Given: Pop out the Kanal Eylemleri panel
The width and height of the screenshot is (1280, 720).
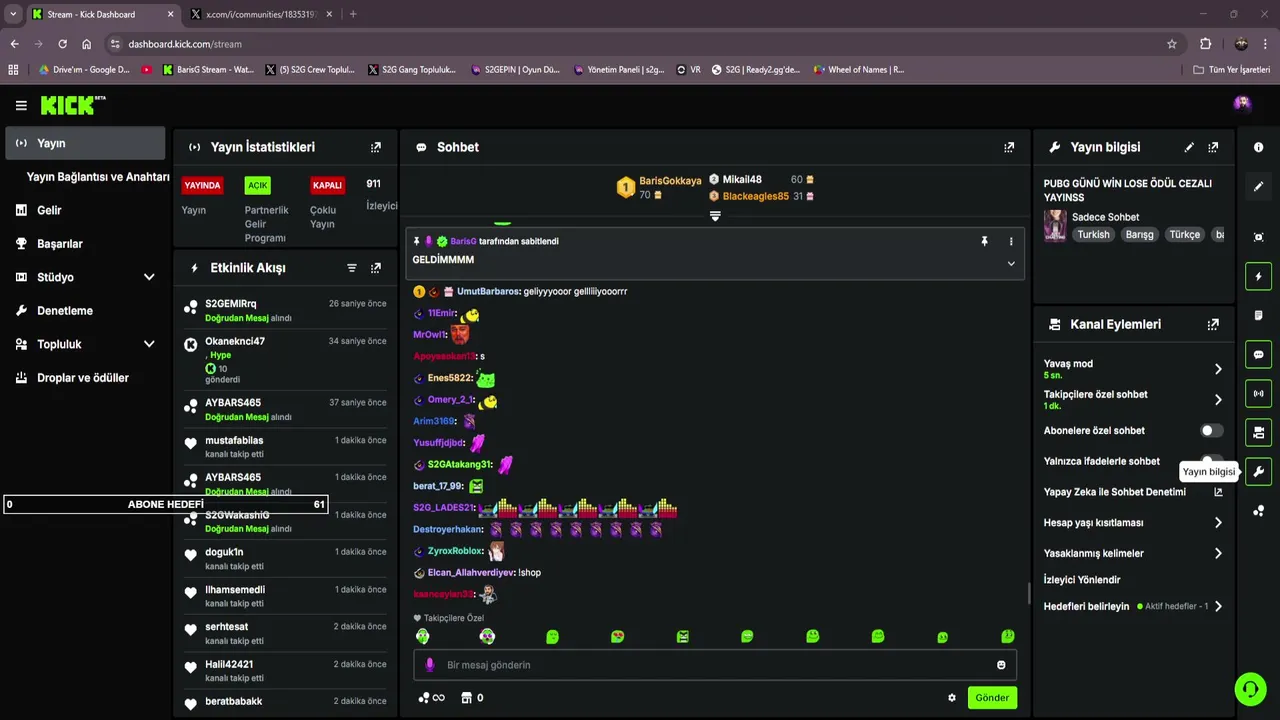Looking at the screenshot, I should tap(1213, 325).
